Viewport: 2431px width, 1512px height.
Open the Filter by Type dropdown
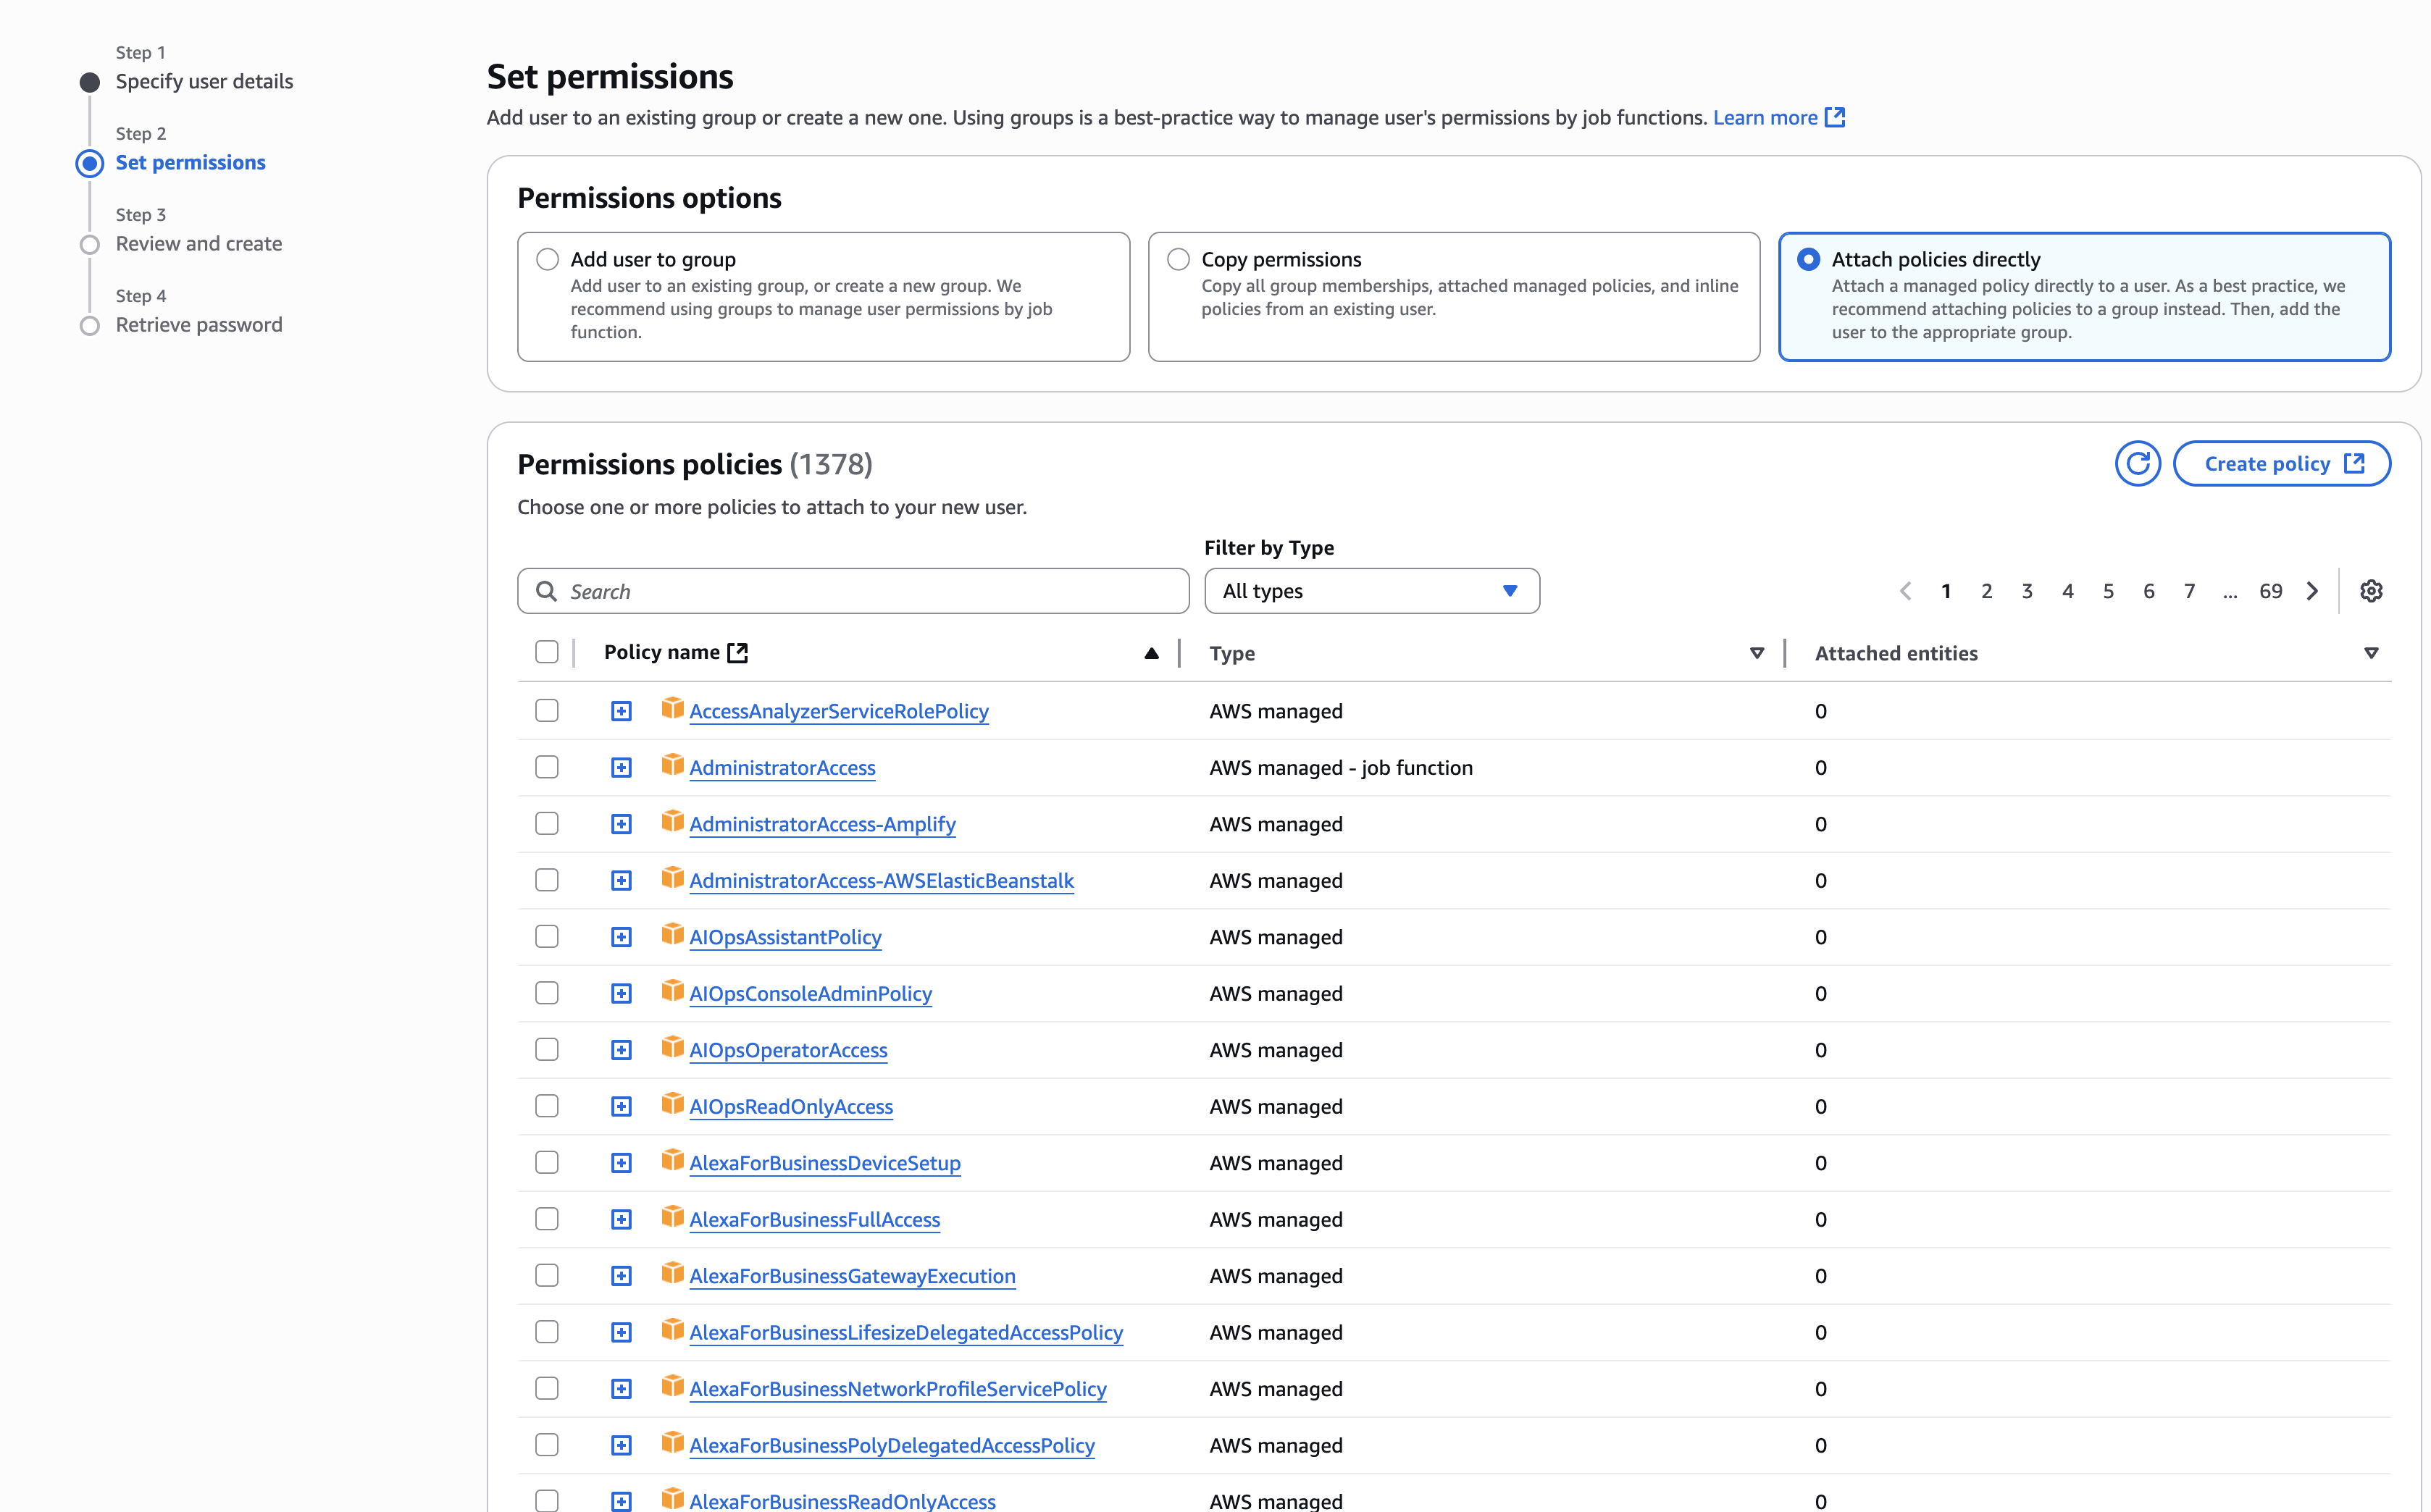[1371, 591]
